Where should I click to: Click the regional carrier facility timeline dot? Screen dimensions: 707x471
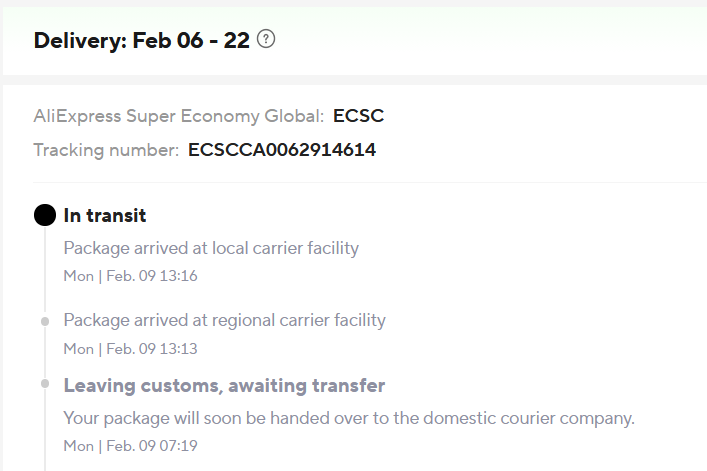tap(45, 321)
